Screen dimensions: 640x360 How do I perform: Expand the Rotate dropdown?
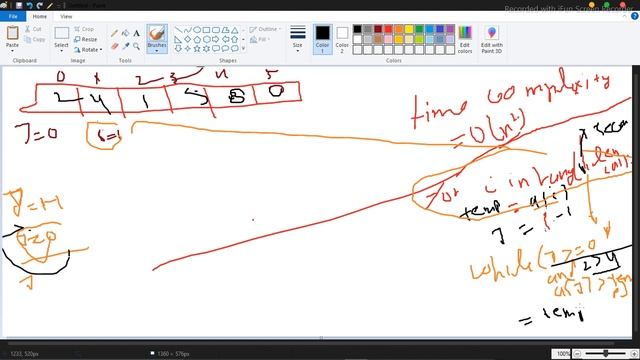88,49
